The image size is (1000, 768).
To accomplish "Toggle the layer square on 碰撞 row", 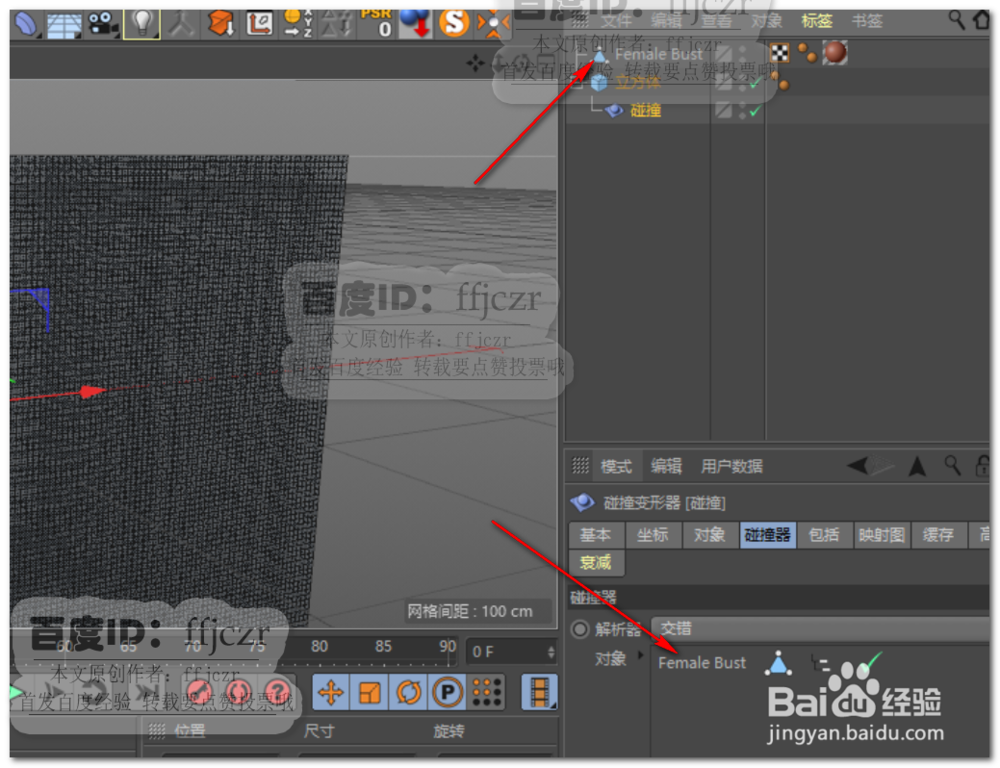I will coord(724,111).
